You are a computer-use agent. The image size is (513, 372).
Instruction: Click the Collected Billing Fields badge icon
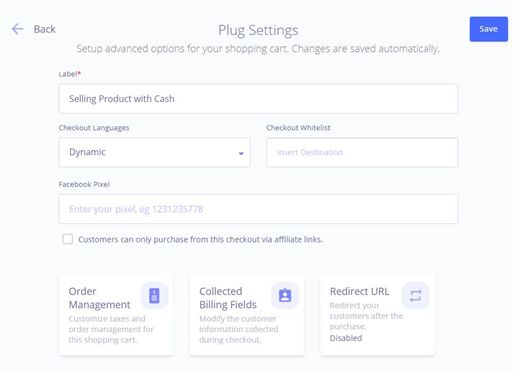pyautogui.click(x=285, y=295)
